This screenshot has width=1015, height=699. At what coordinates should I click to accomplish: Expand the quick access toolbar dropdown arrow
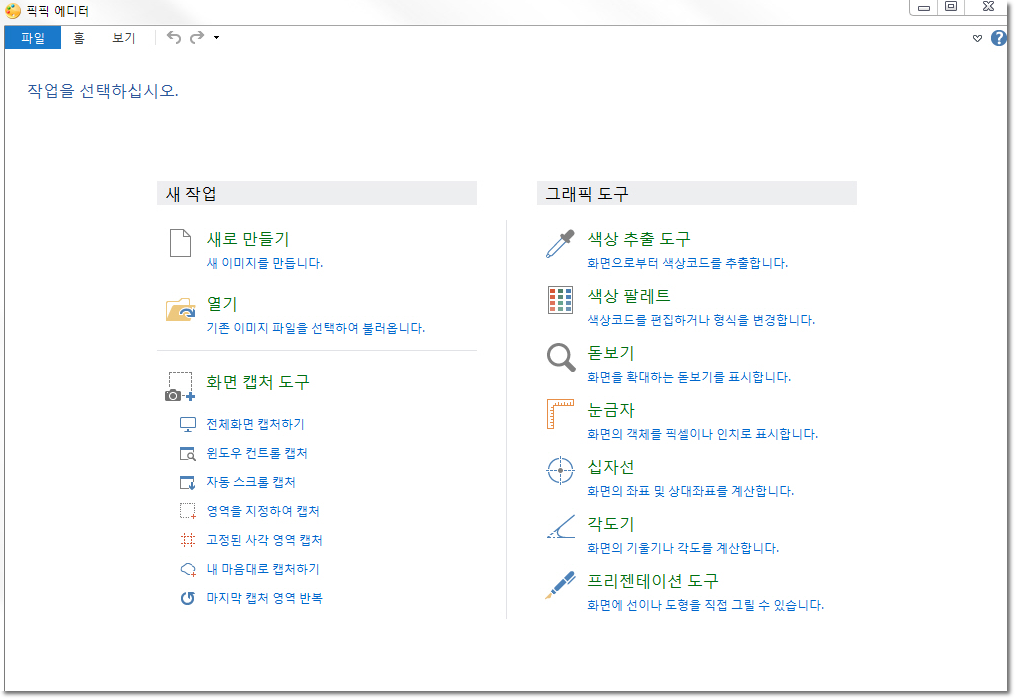click(216, 38)
